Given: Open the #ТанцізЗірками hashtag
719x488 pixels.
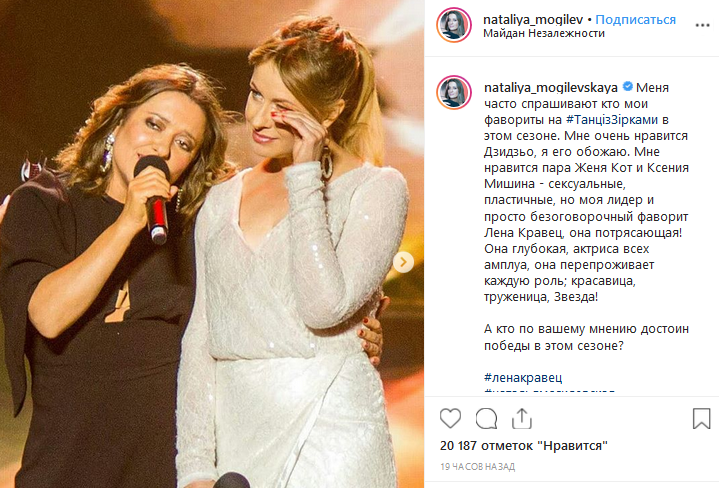Looking at the screenshot, I should point(612,120).
